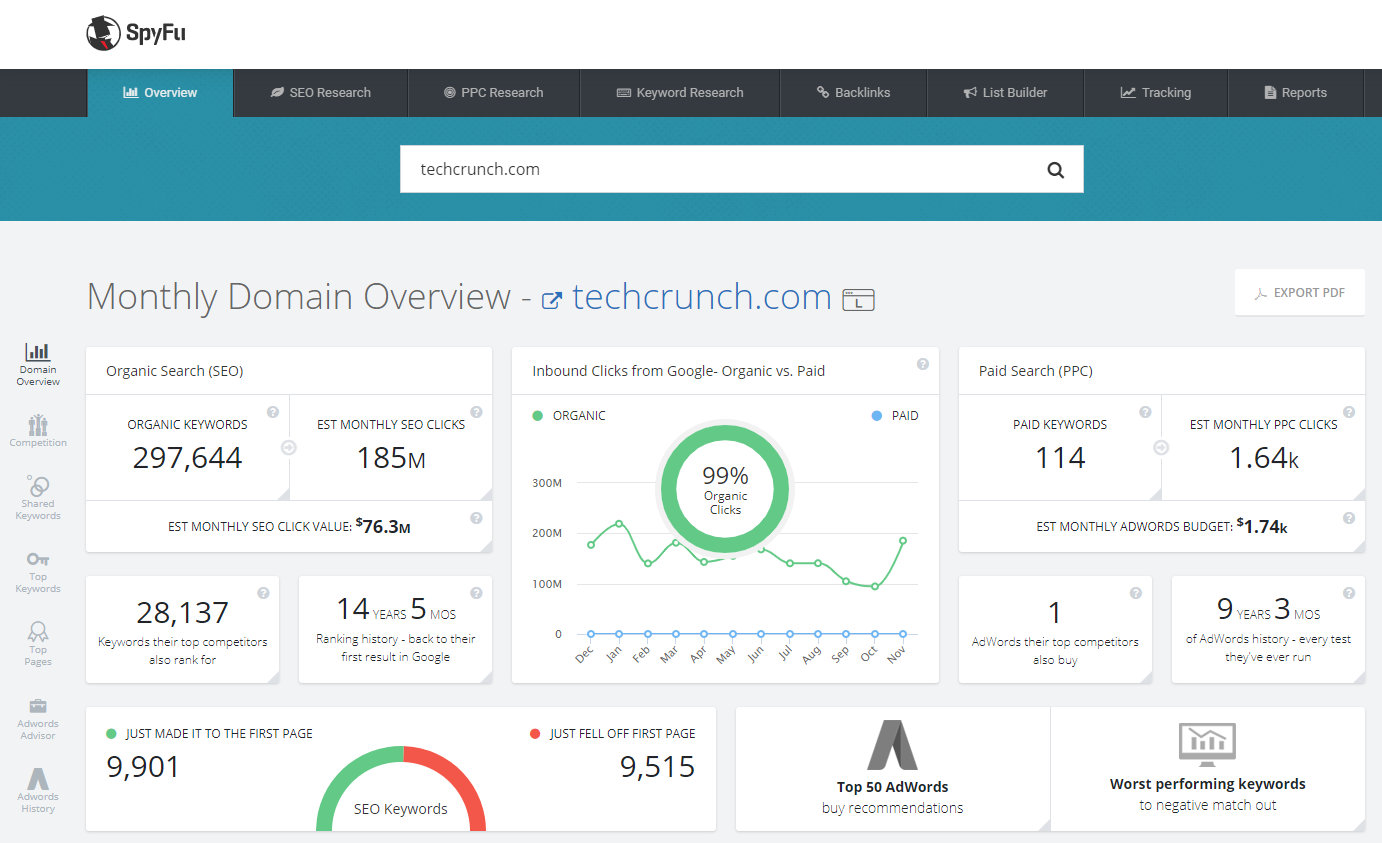Click help icon on Ranking history card
Screen dimensions: 1382x843
pyautogui.click(x=476, y=593)
